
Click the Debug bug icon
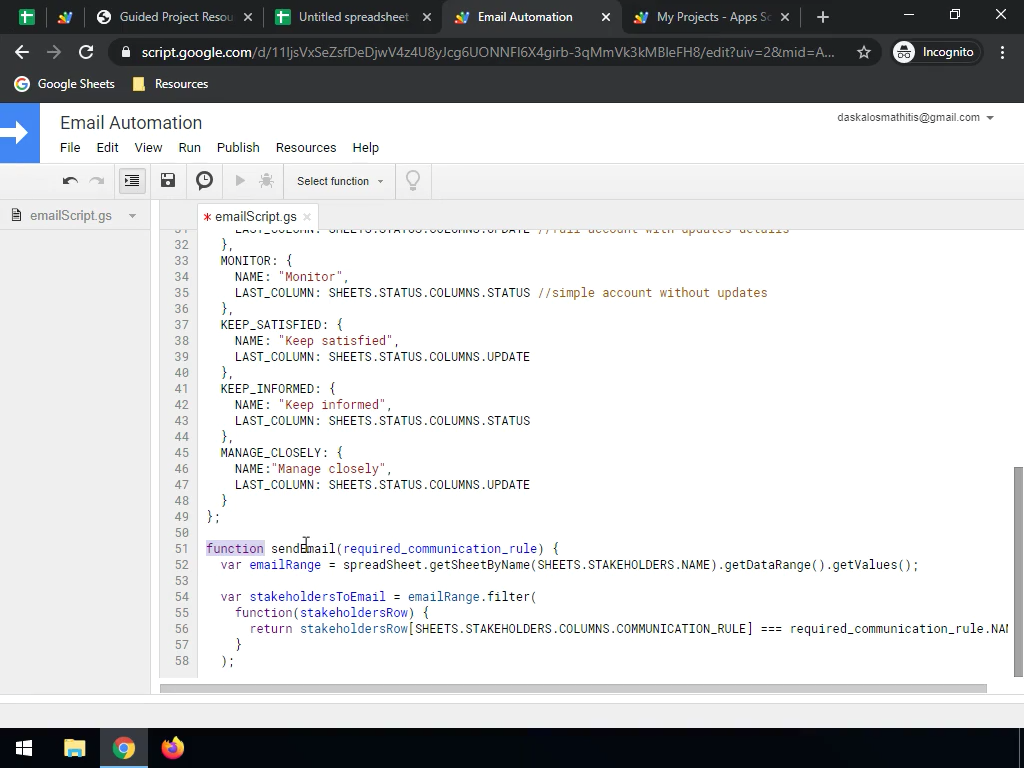266,181
